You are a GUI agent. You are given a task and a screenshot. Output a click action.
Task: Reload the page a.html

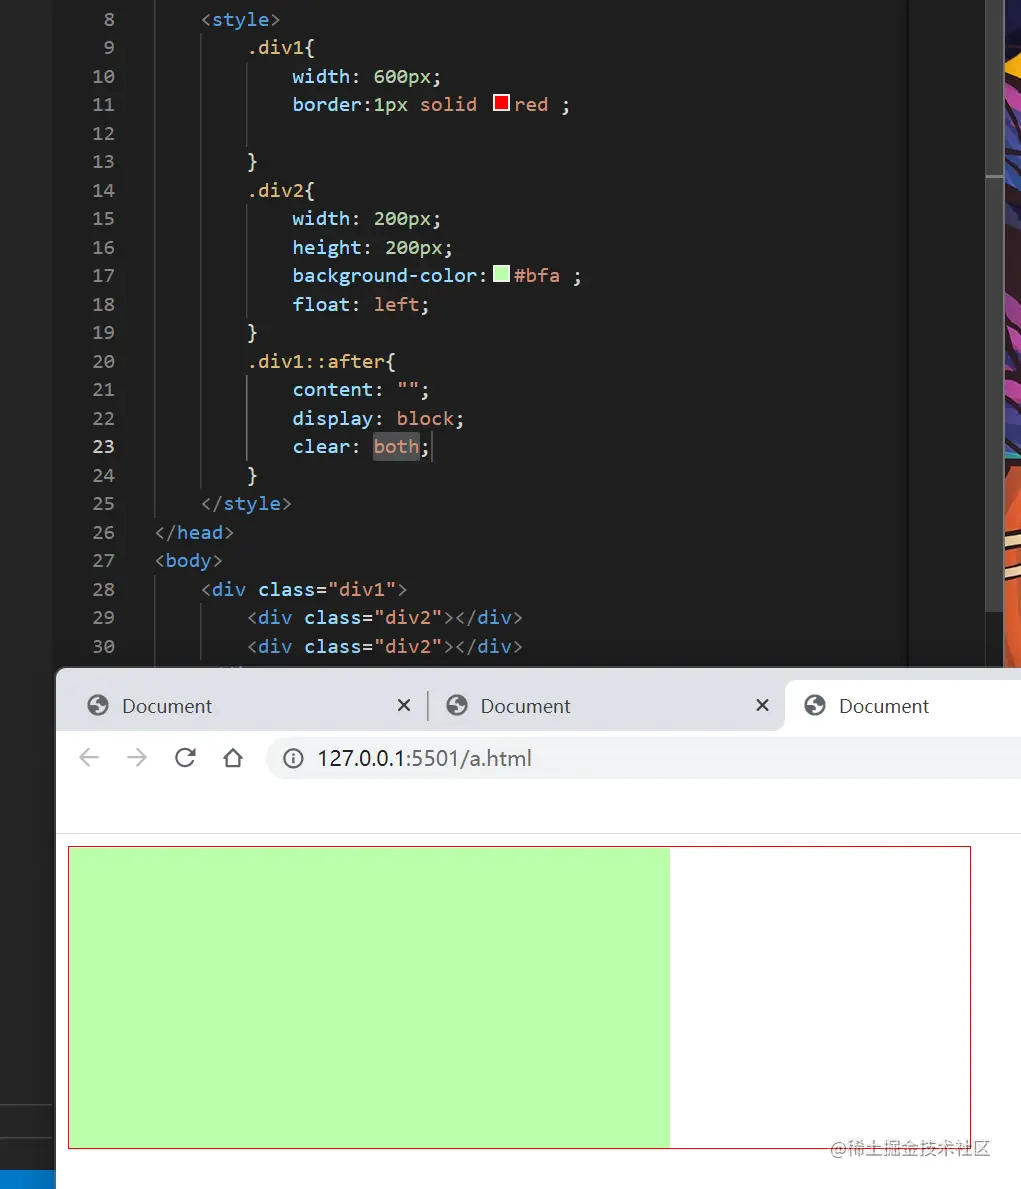pyautogui.click(x=185, y=758)
